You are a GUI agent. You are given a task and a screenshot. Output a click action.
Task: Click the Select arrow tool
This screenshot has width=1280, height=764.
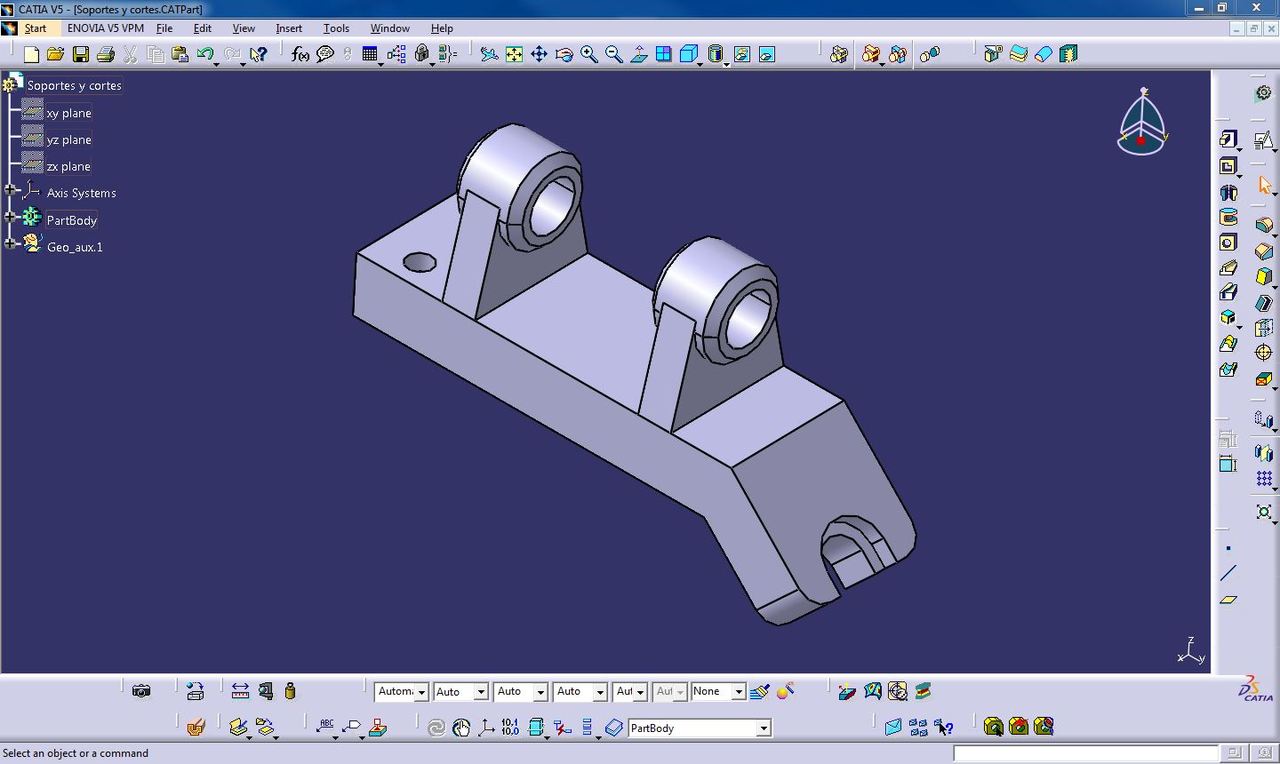click(x=1264, y=185)
